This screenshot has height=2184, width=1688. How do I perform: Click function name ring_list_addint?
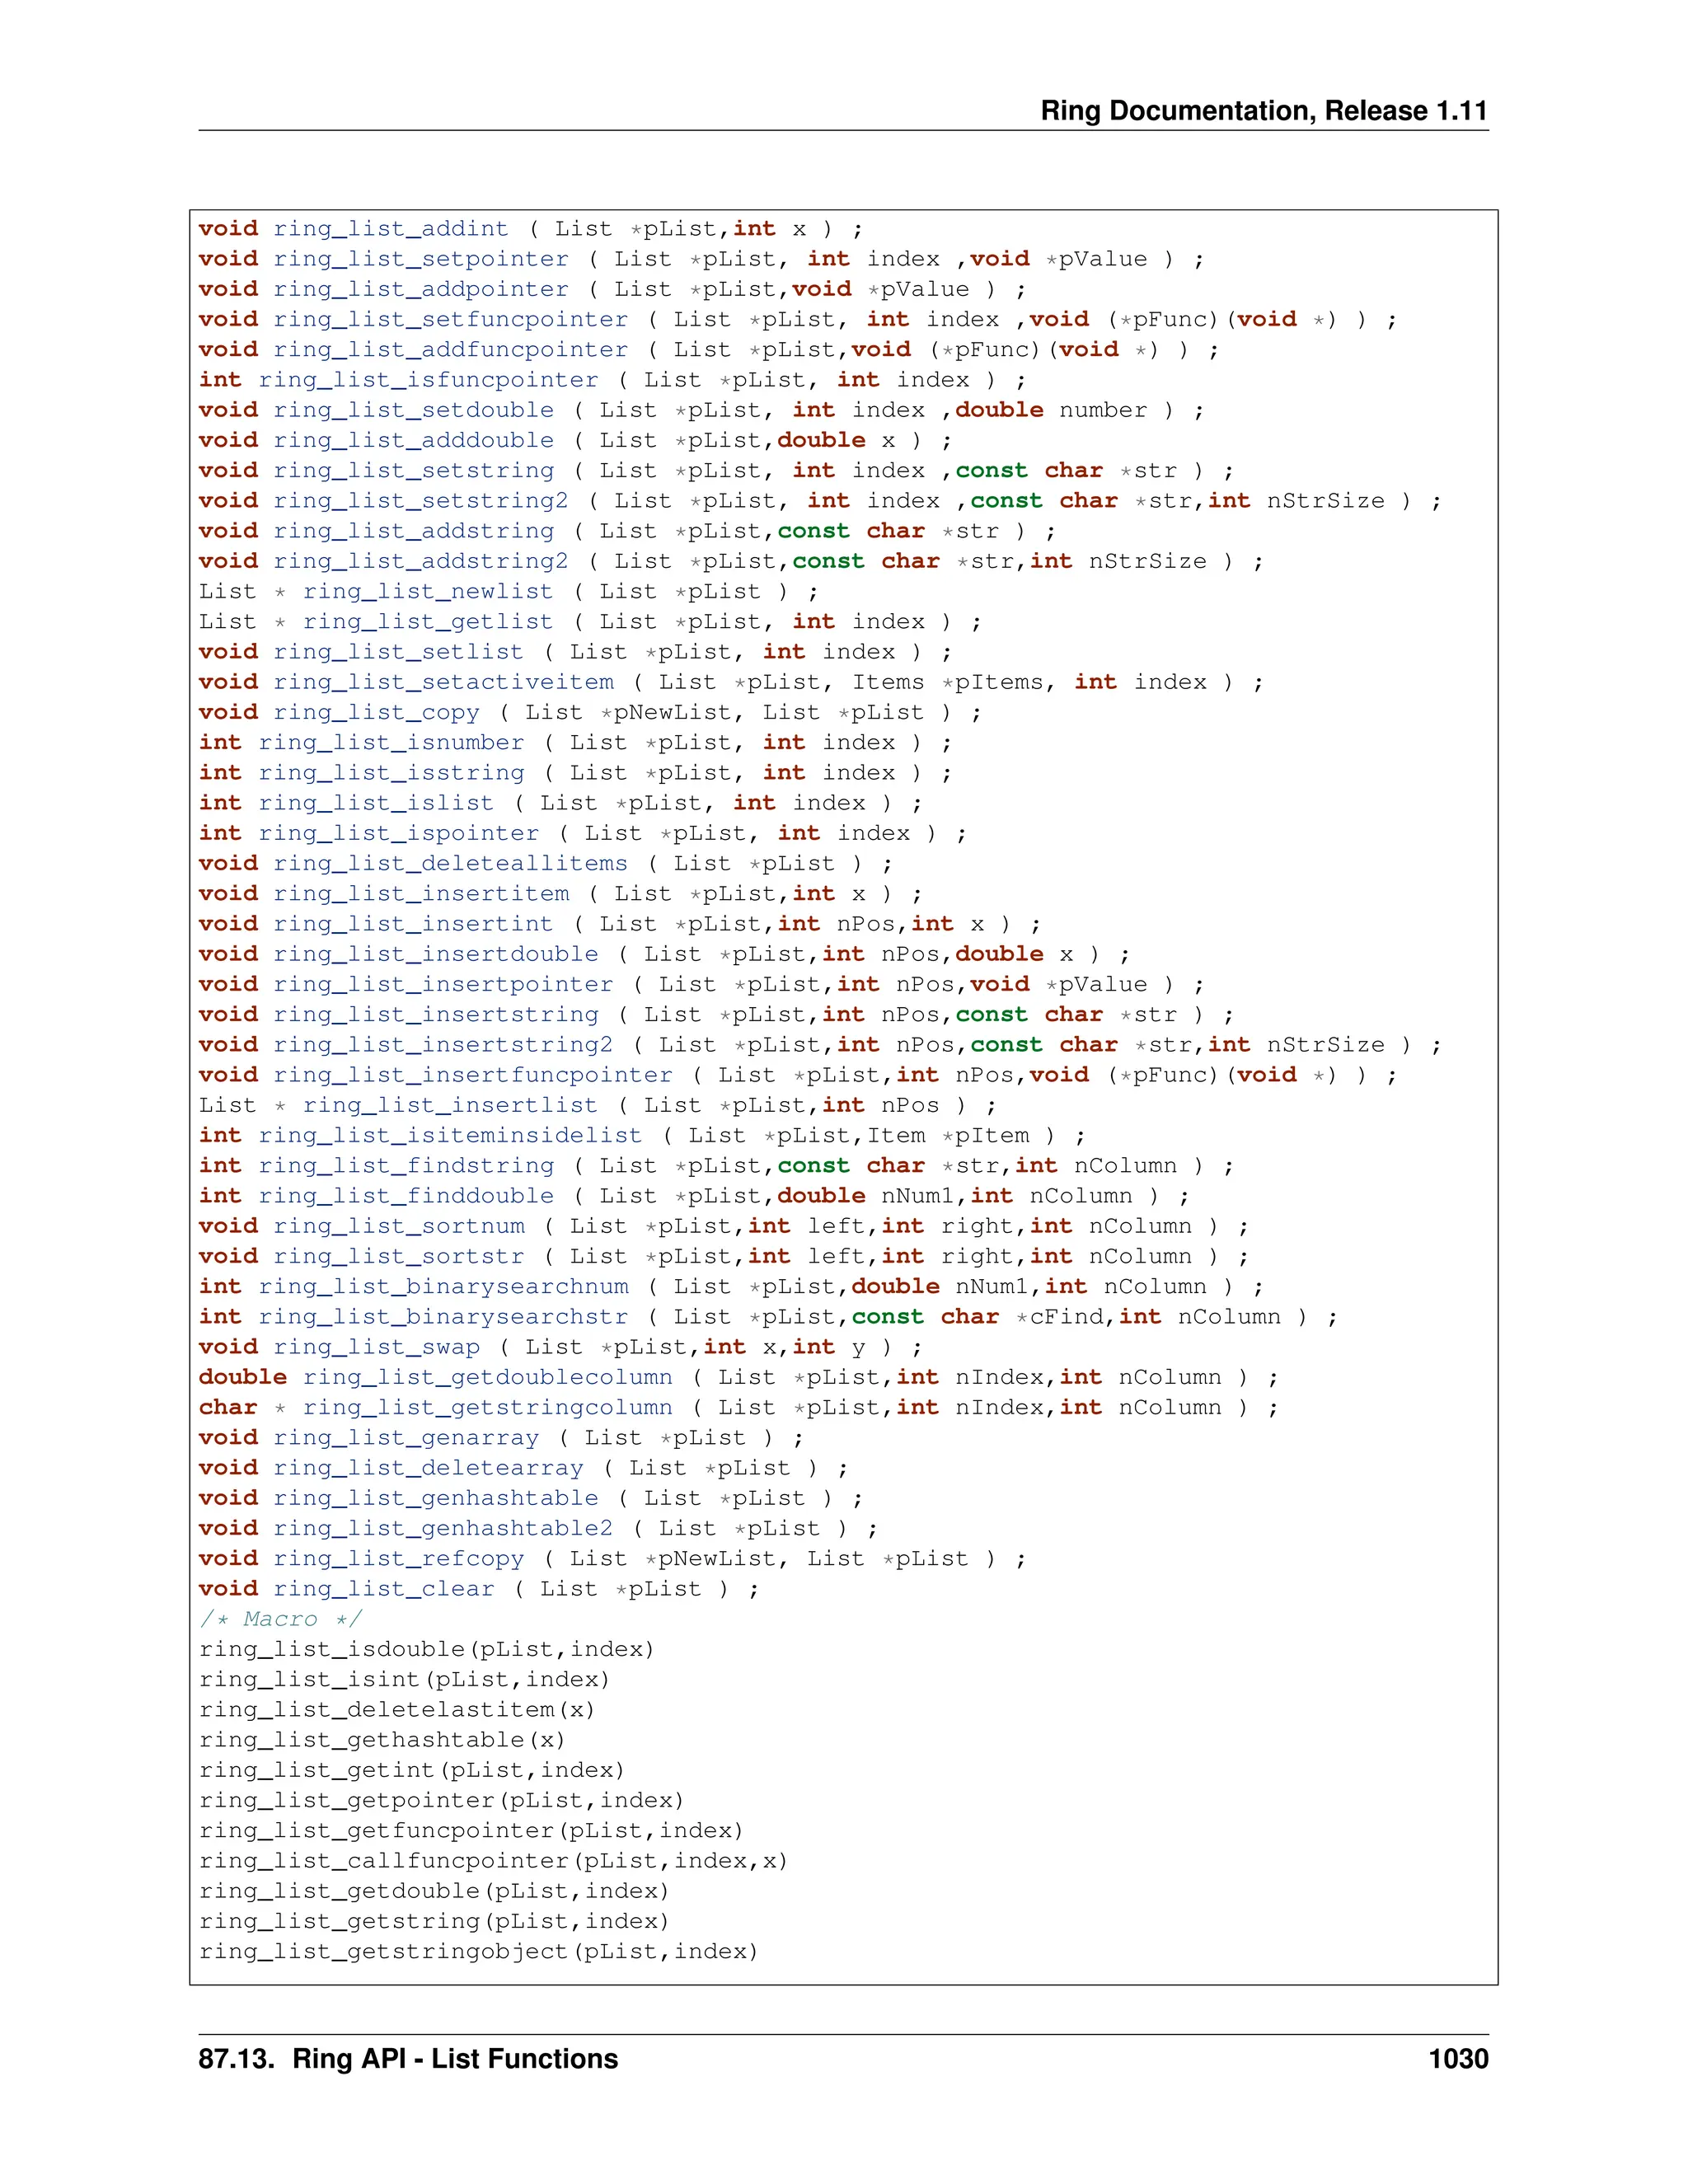(x=390, y=229)
